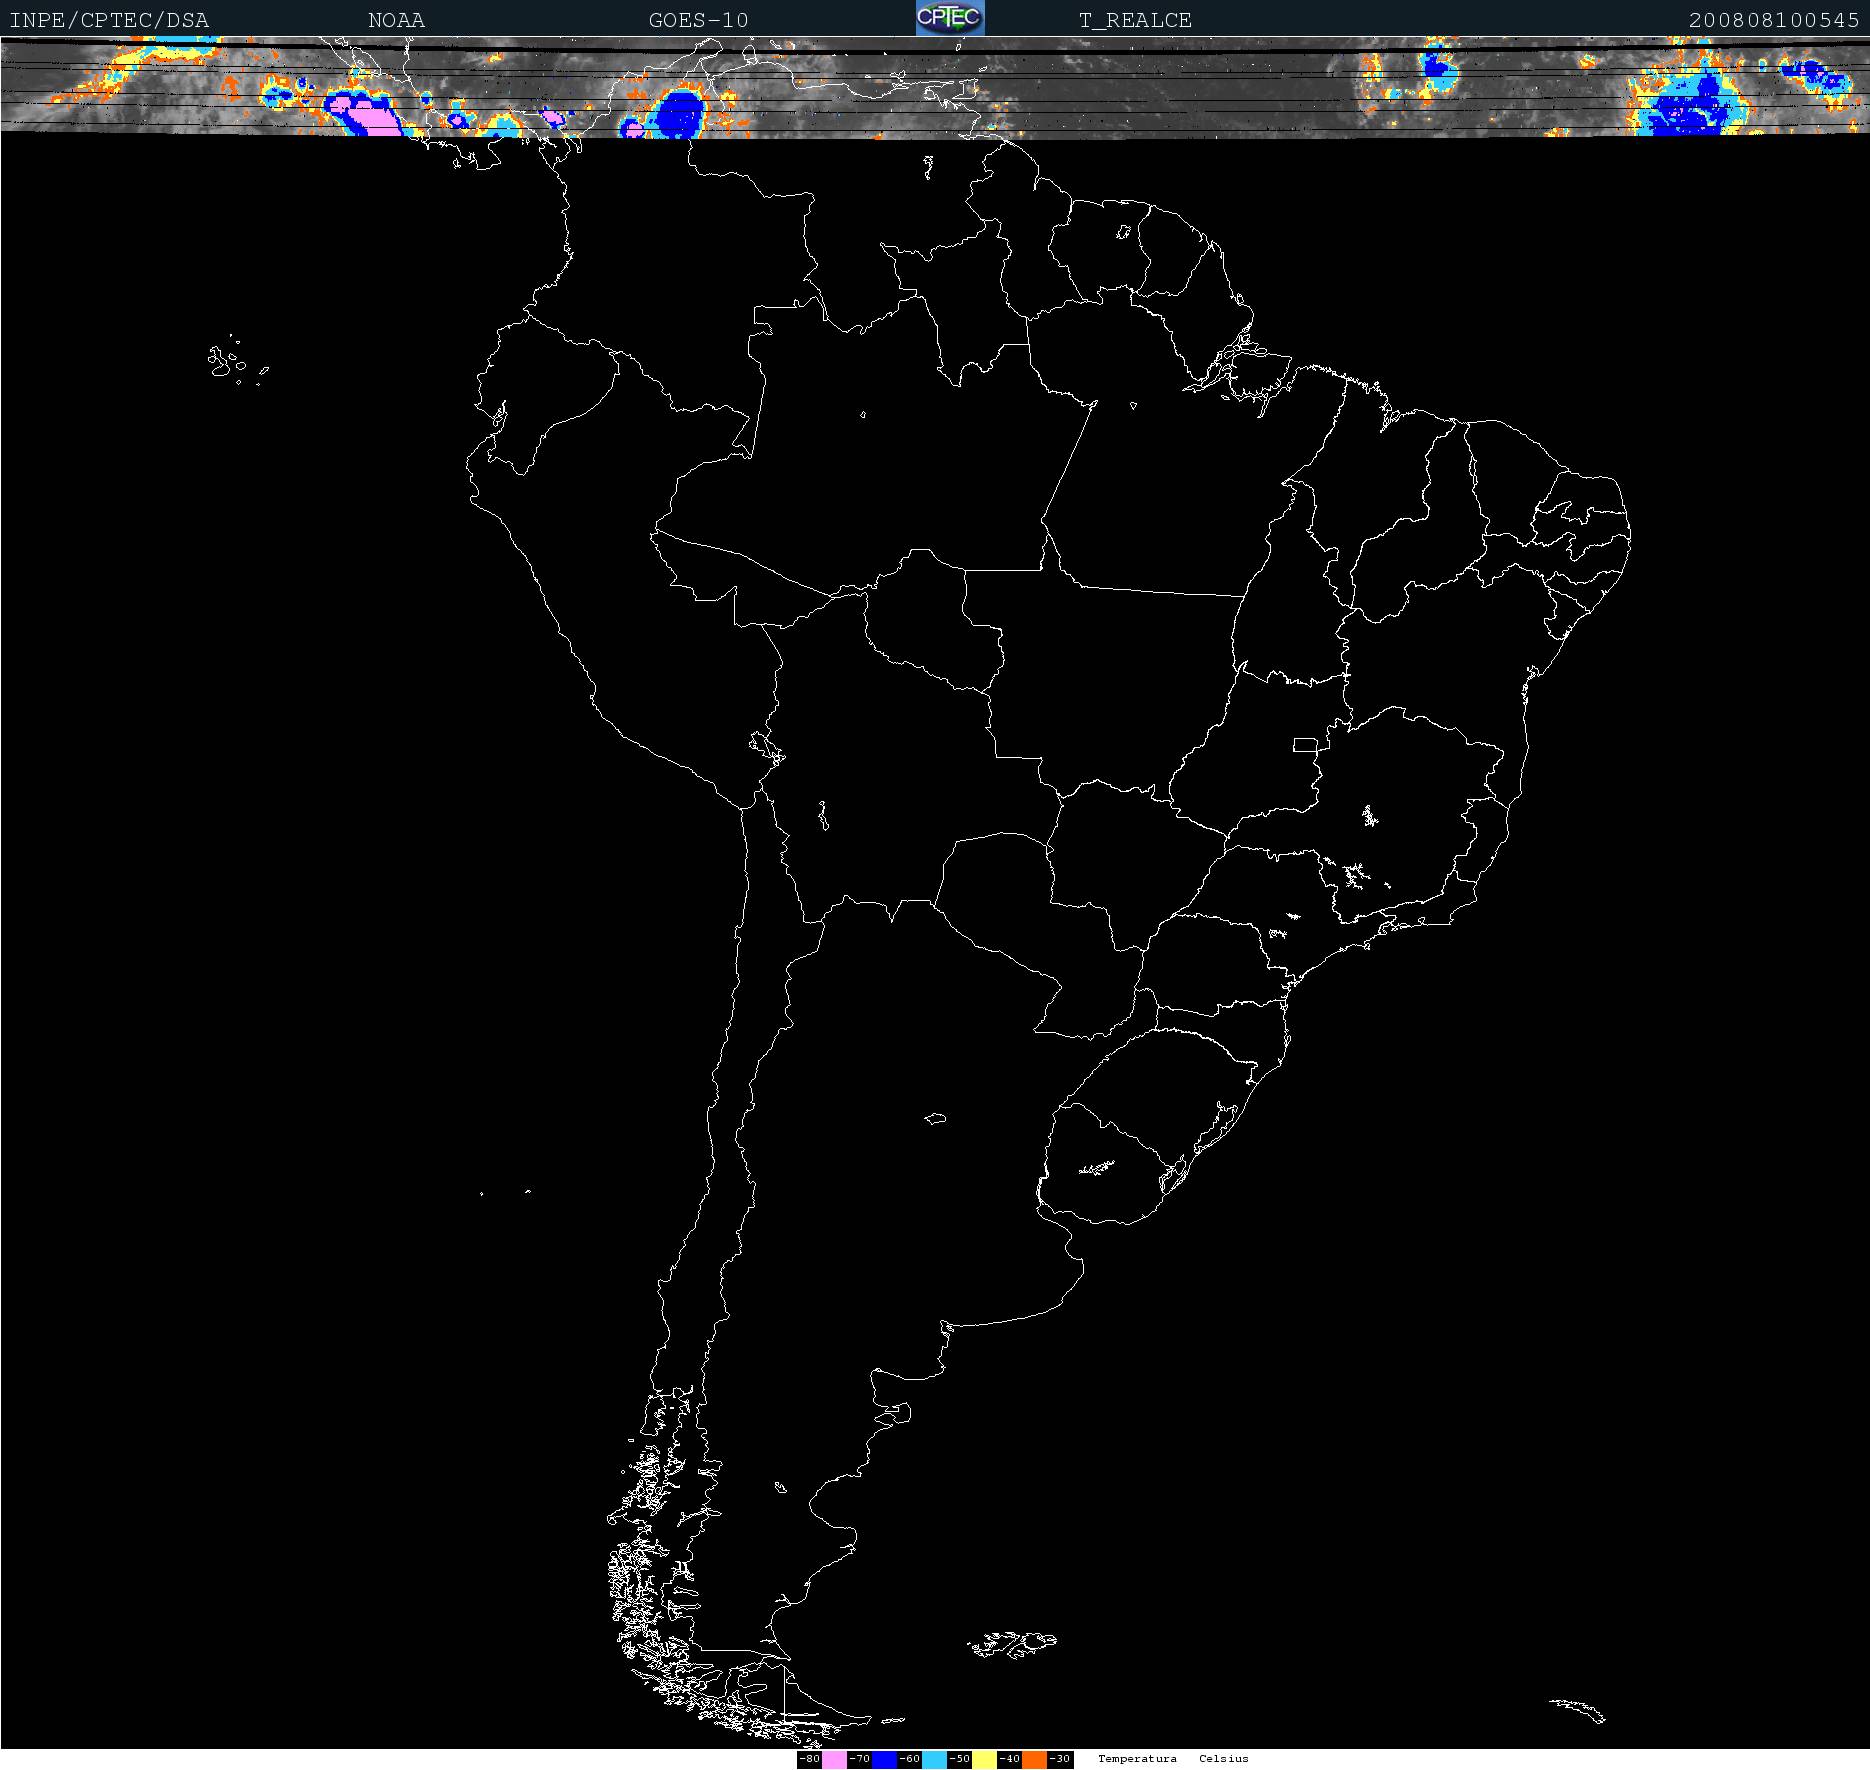The image size is (1870, 1770).
Task: Select the GOES-10 satellite label
Action: pos(698,20)
